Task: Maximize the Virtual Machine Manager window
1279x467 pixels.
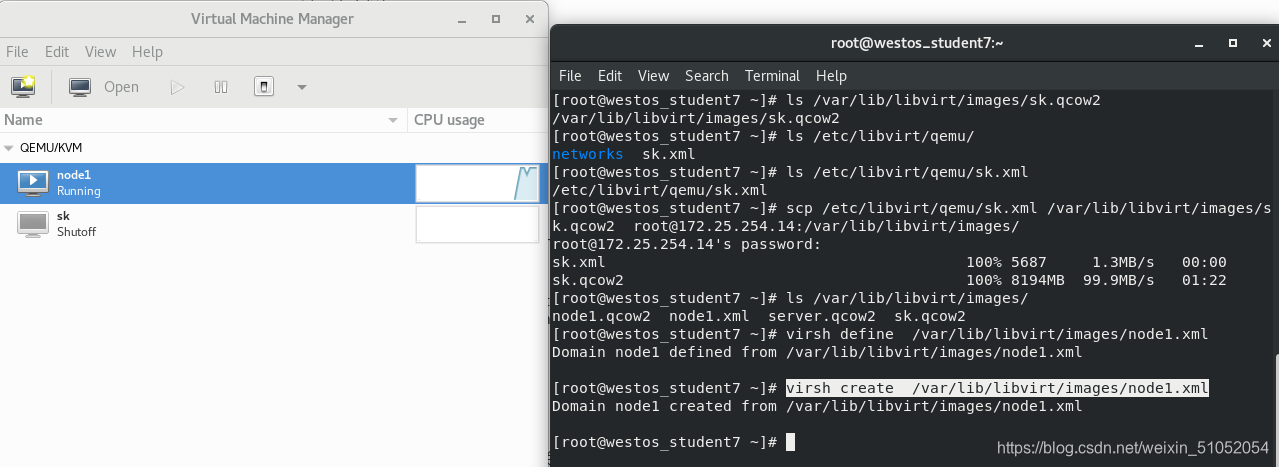Action: pos(496,19)
